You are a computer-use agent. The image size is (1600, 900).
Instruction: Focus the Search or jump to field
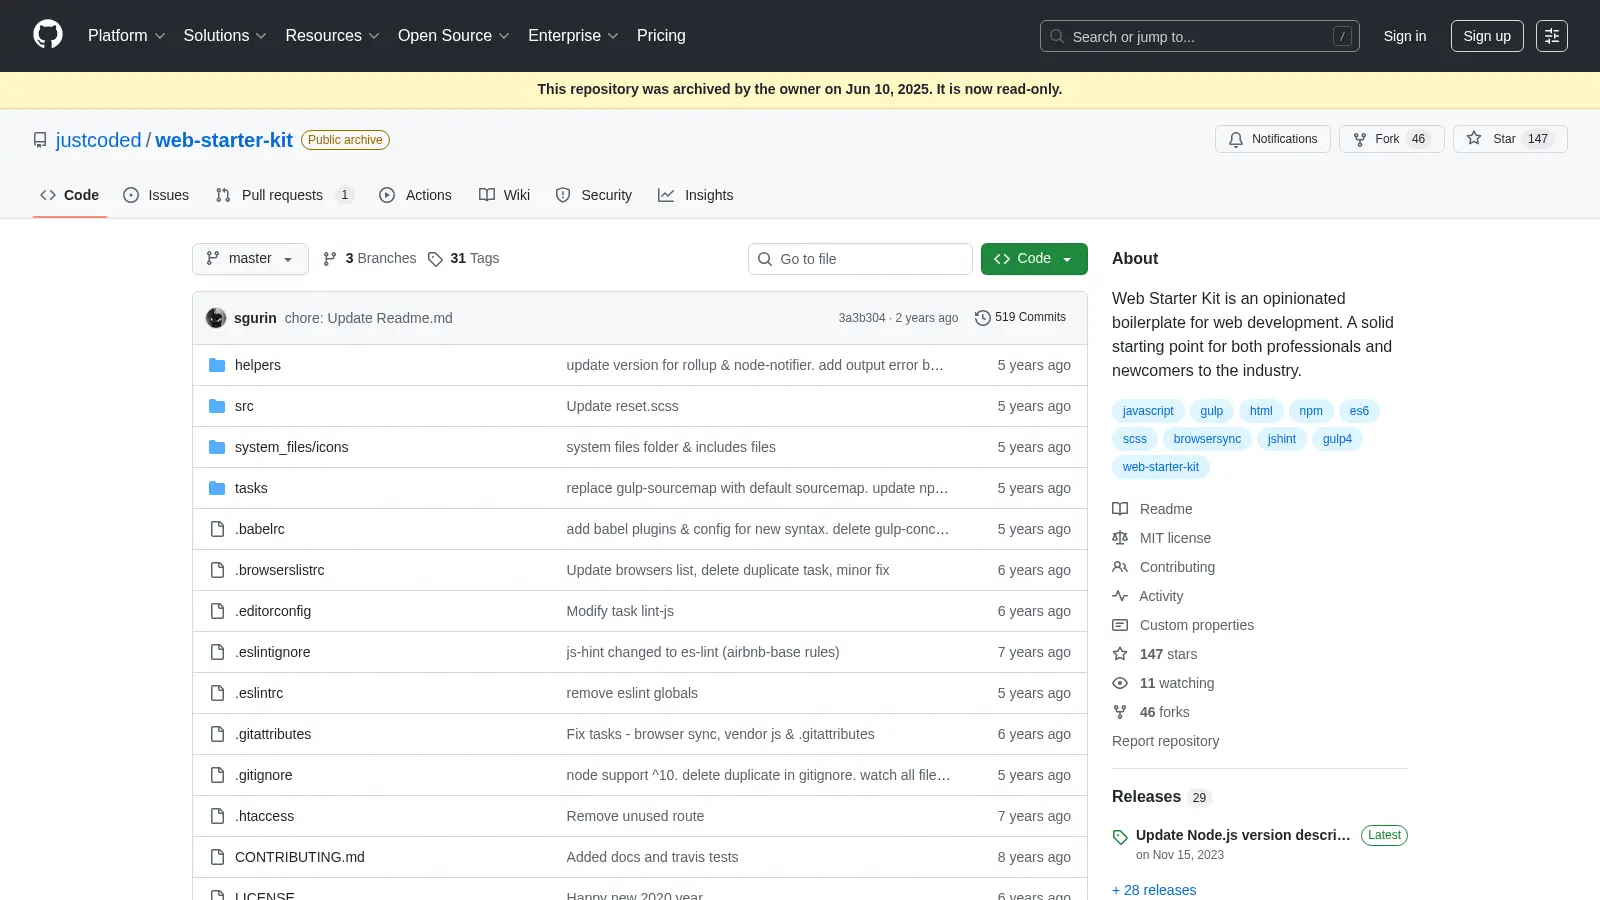click(x=1199, y=36)
